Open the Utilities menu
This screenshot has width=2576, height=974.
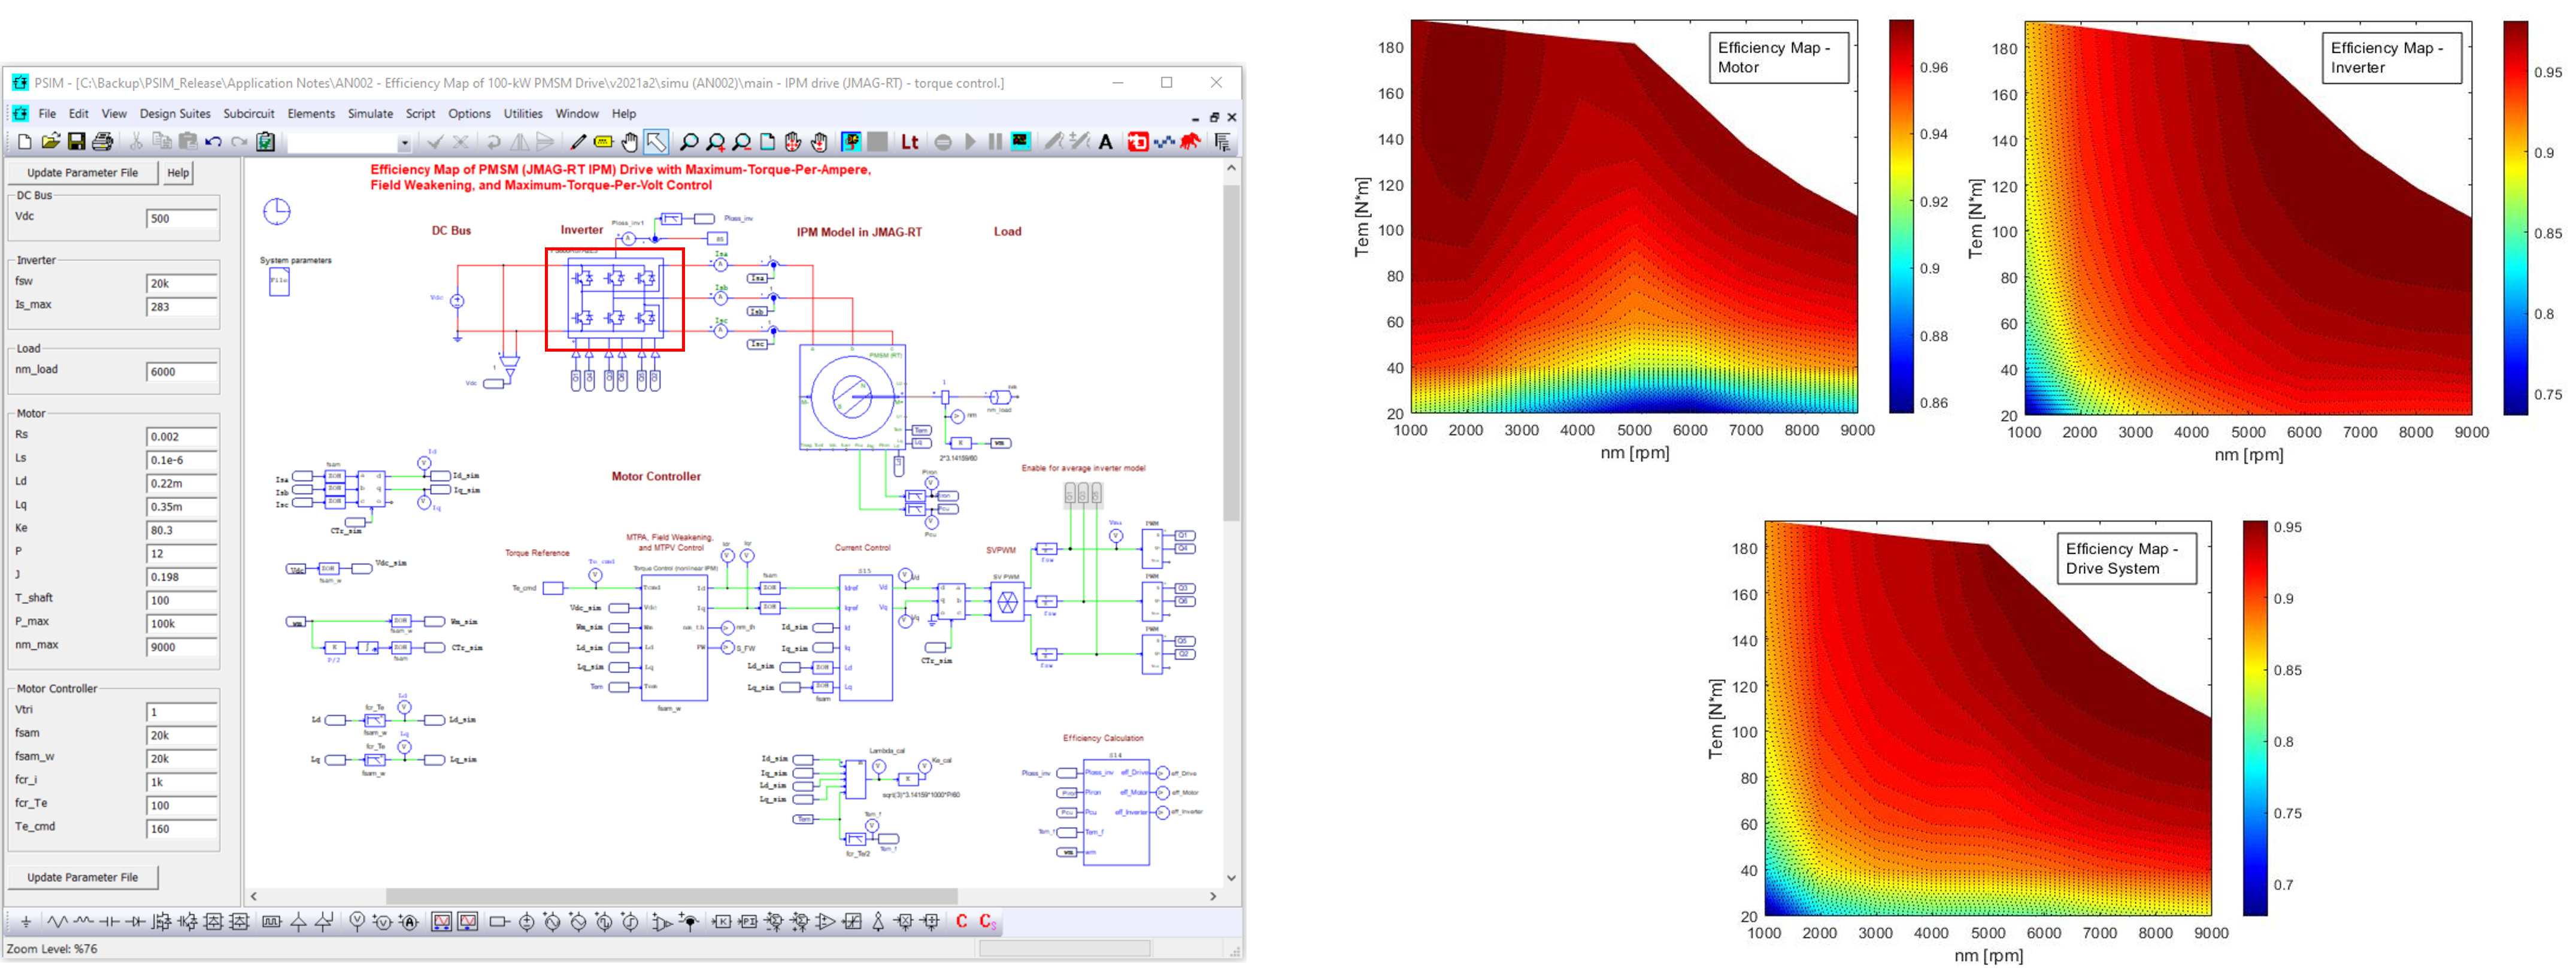point(523,114)
